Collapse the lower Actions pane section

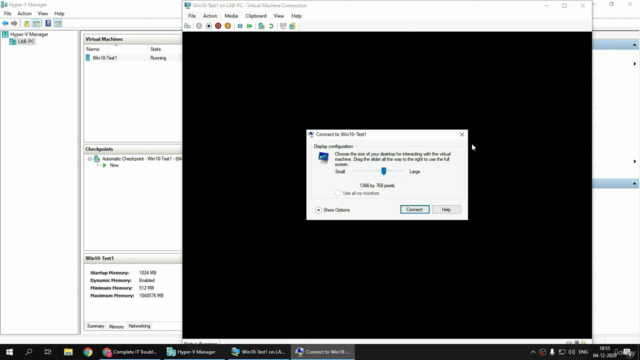click(x=634, y=184)
